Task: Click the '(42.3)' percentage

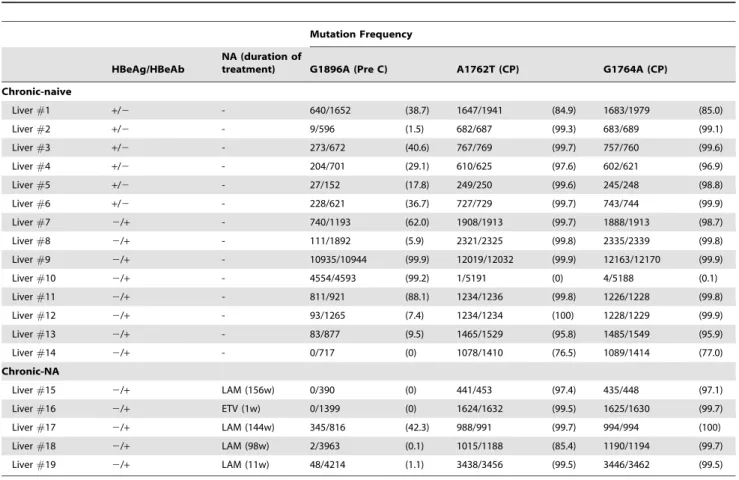Action: coord(417,427)
